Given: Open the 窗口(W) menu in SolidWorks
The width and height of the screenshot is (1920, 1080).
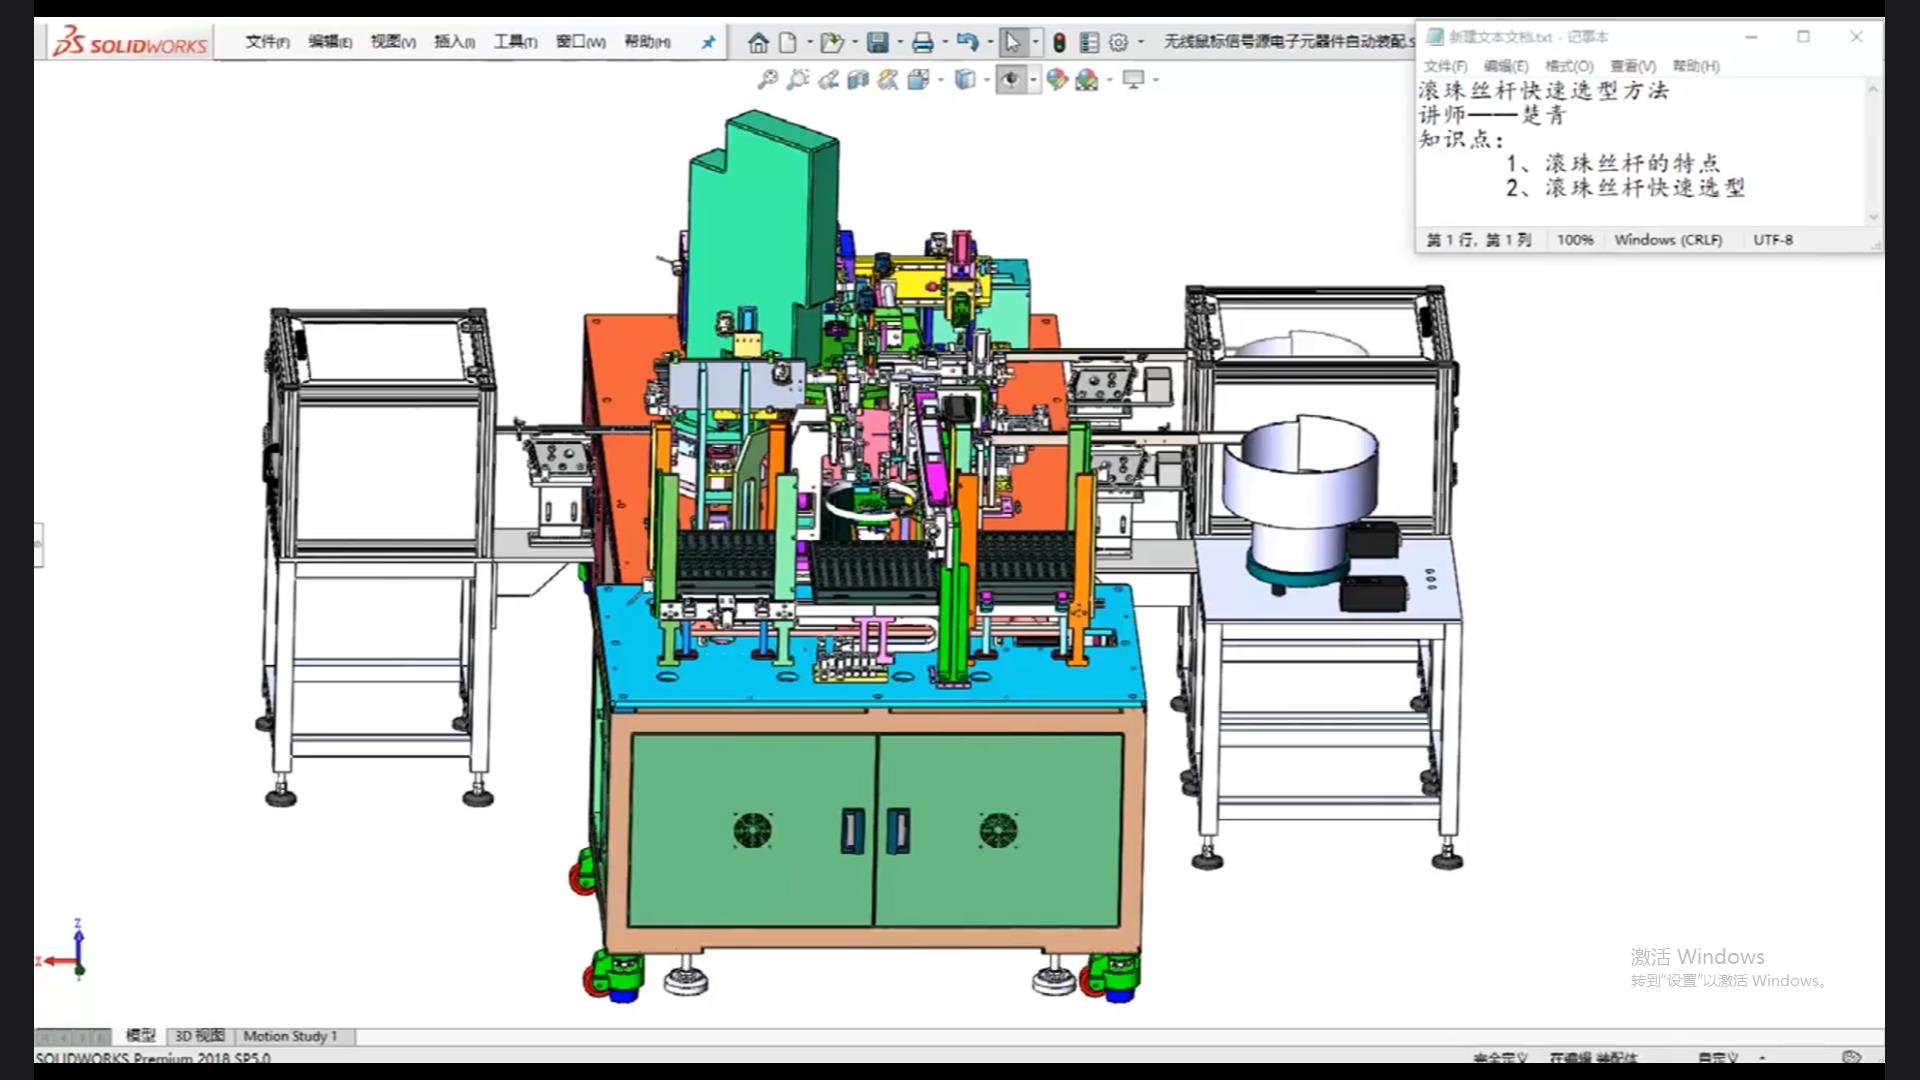Looking at the screenshot, I should click(581, 42).
